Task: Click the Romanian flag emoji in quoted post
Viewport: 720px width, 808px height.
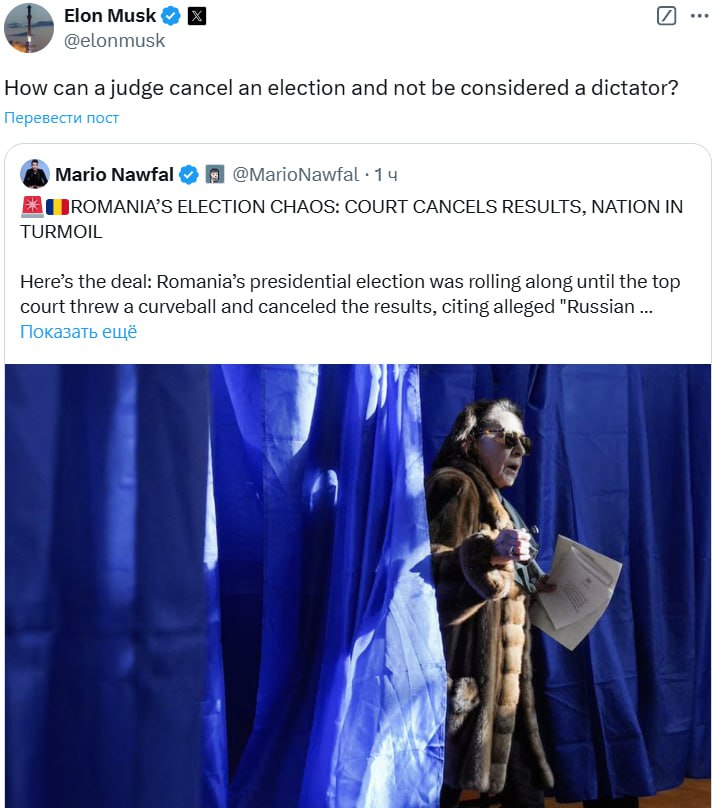Action: click(x=57, y=207)
